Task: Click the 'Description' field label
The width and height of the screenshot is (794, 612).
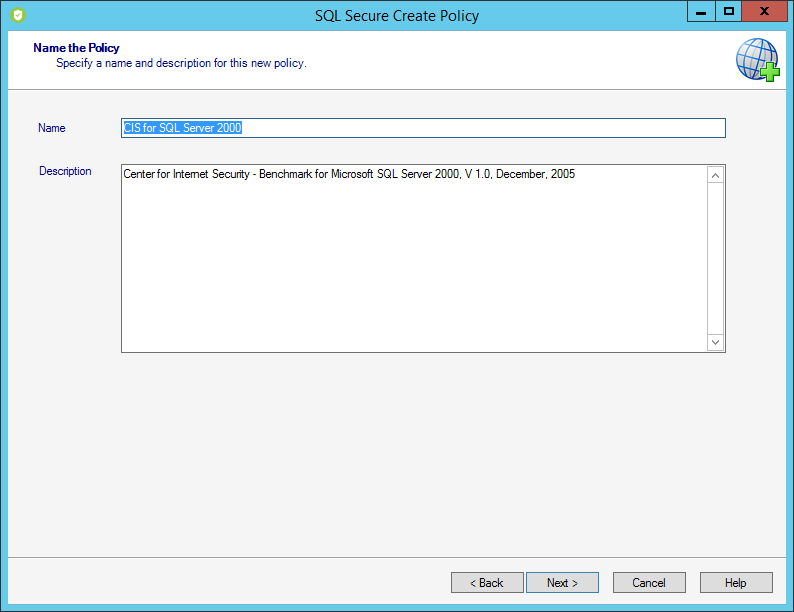Action: [65, 171]
